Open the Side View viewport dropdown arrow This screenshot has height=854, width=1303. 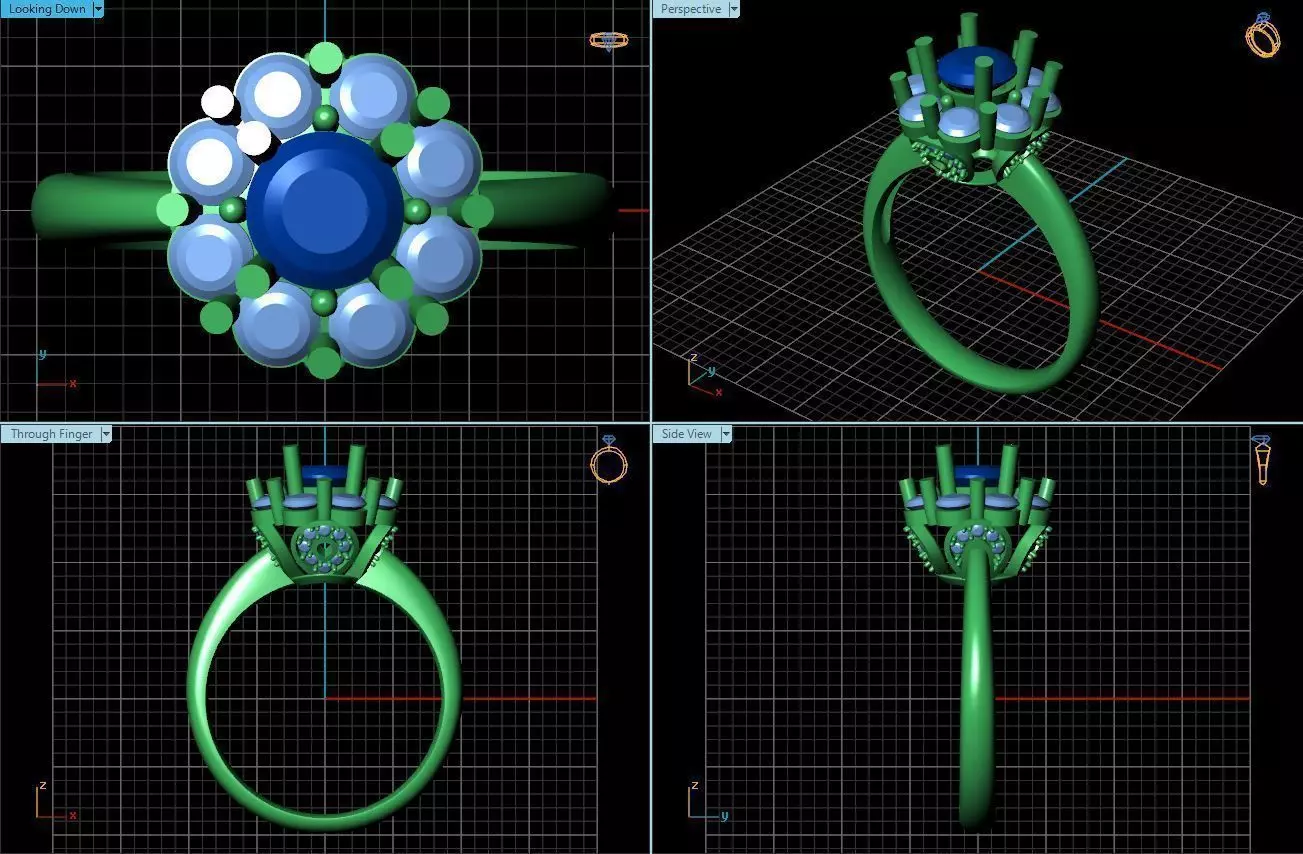(726, 434)
